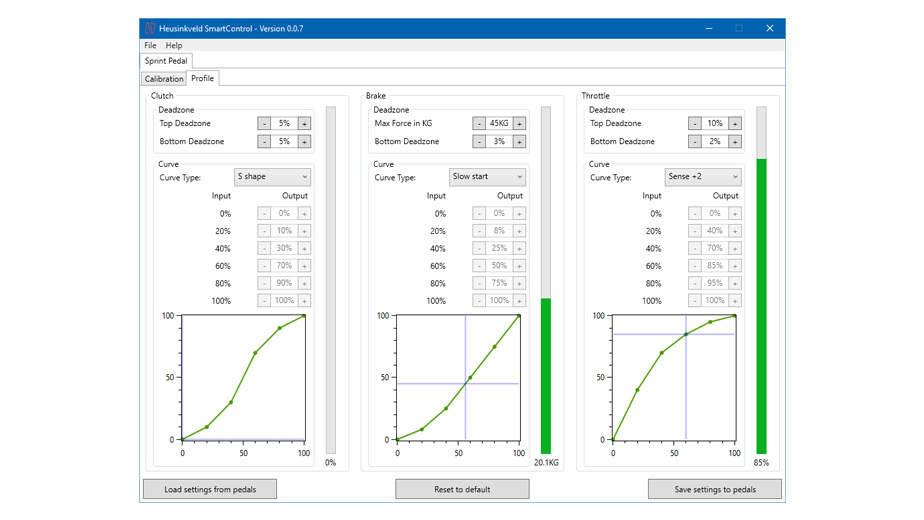
Task: Click the Brake curve graph
Action: pyautogui.click(x=458, y=378)
